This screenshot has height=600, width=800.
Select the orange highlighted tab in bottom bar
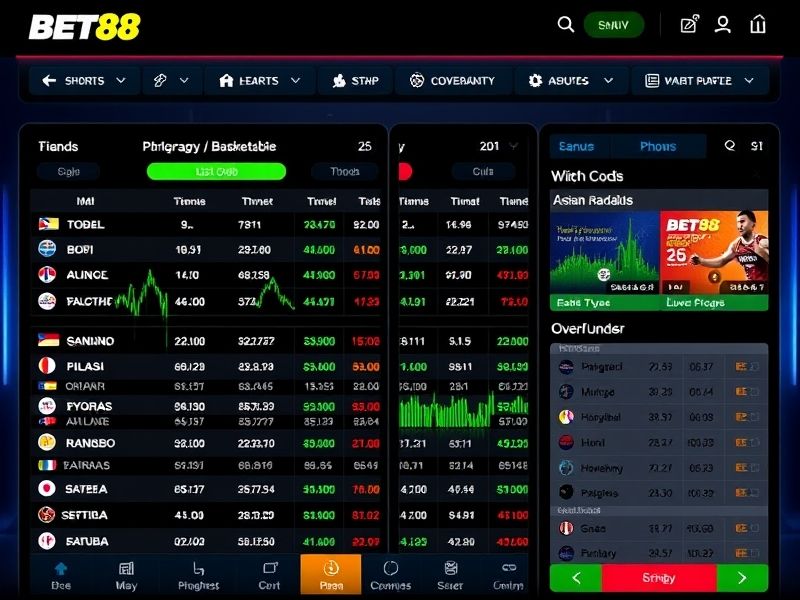click(331, 575)
